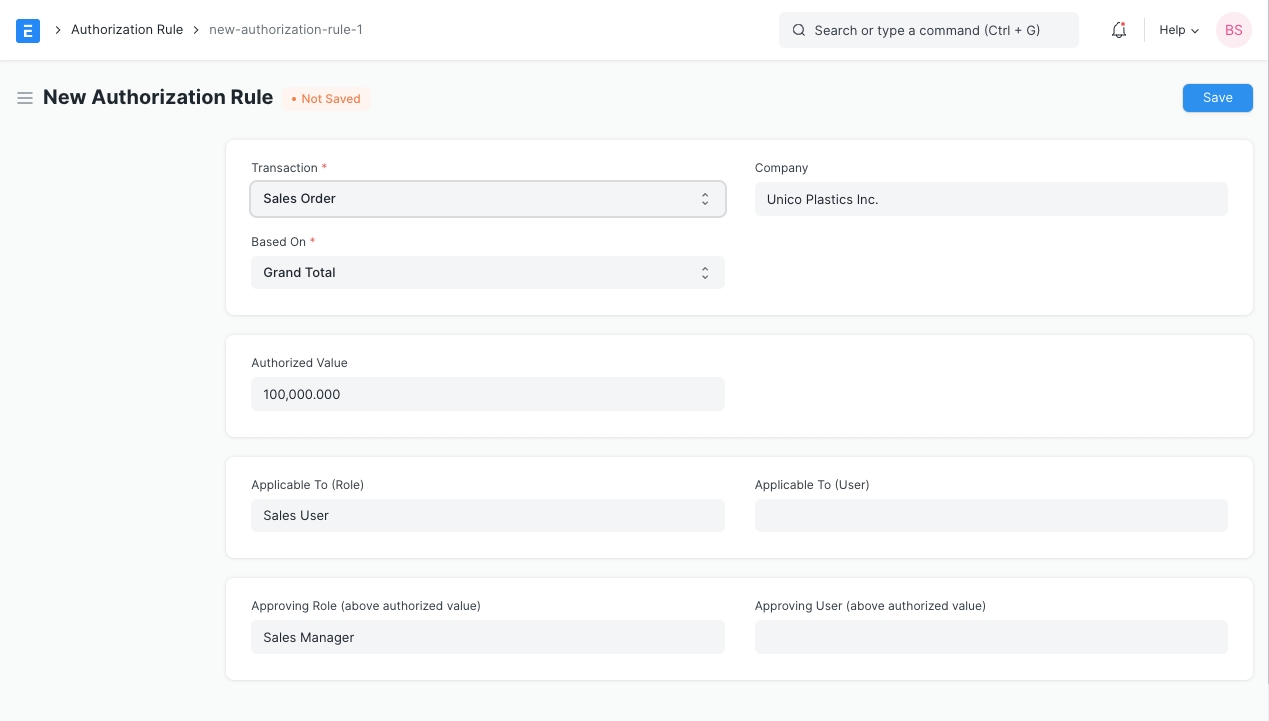Click the New Authorization Rule page title
Image resolution: width=1269 pixels, height=721 pixels.
click(158, 98)
